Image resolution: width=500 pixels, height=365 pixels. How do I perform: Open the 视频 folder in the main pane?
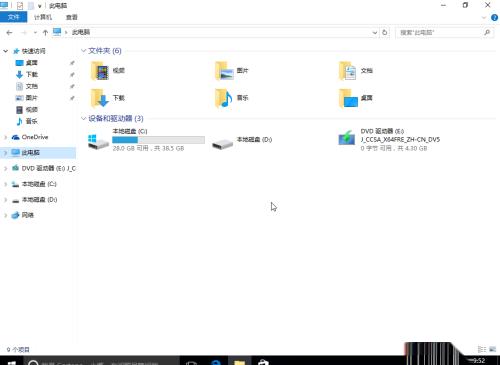pyautogui.click(x=108, y=71)
